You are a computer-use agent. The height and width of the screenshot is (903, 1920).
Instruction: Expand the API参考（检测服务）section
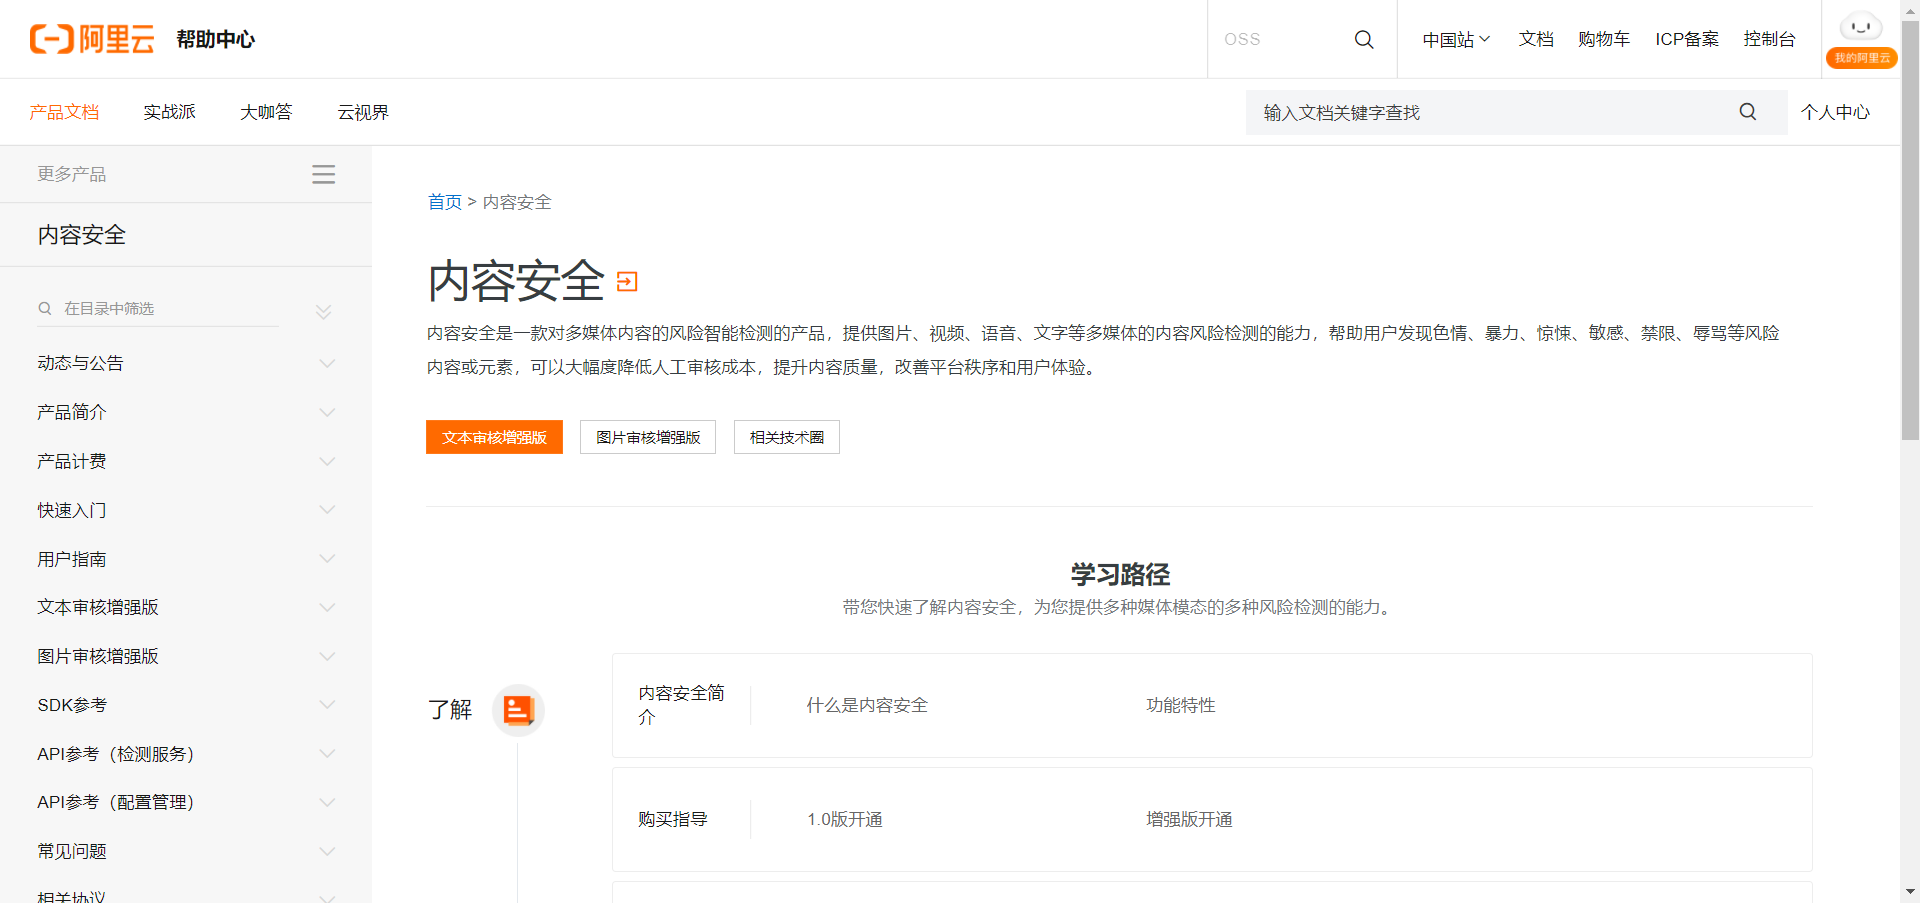click(326, 754)
